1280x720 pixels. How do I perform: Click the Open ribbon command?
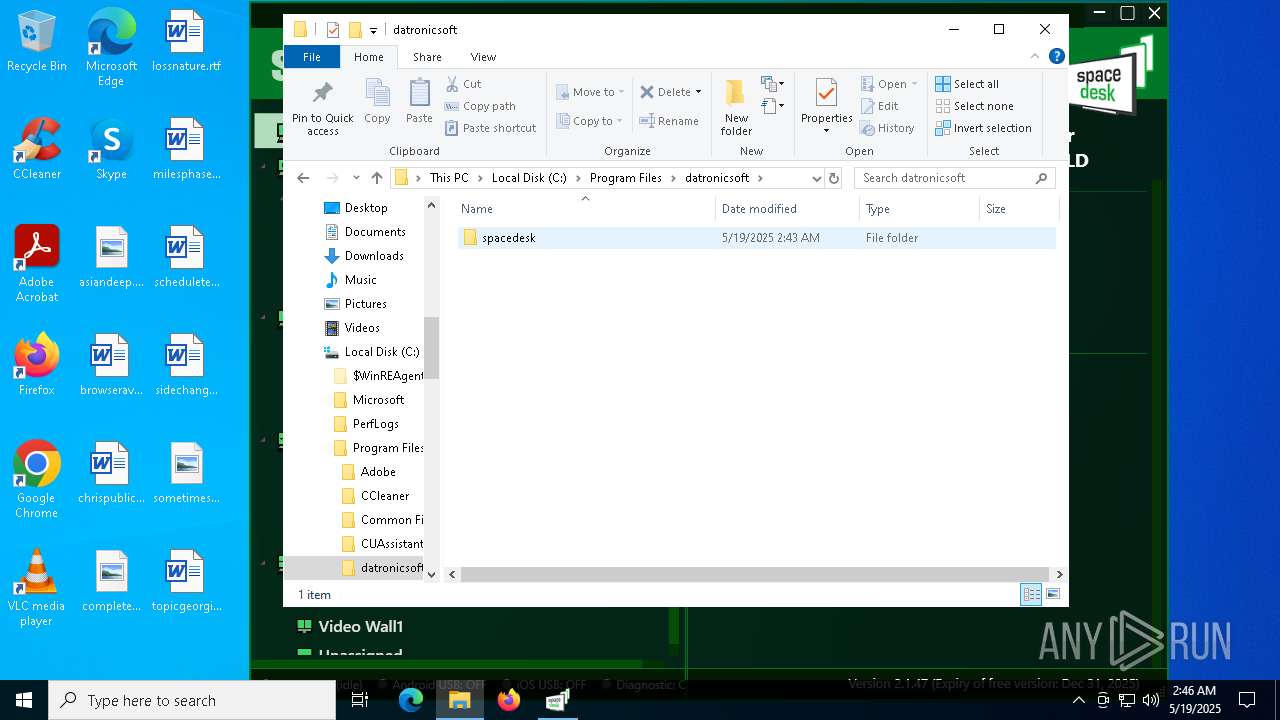tap(888, 84)
